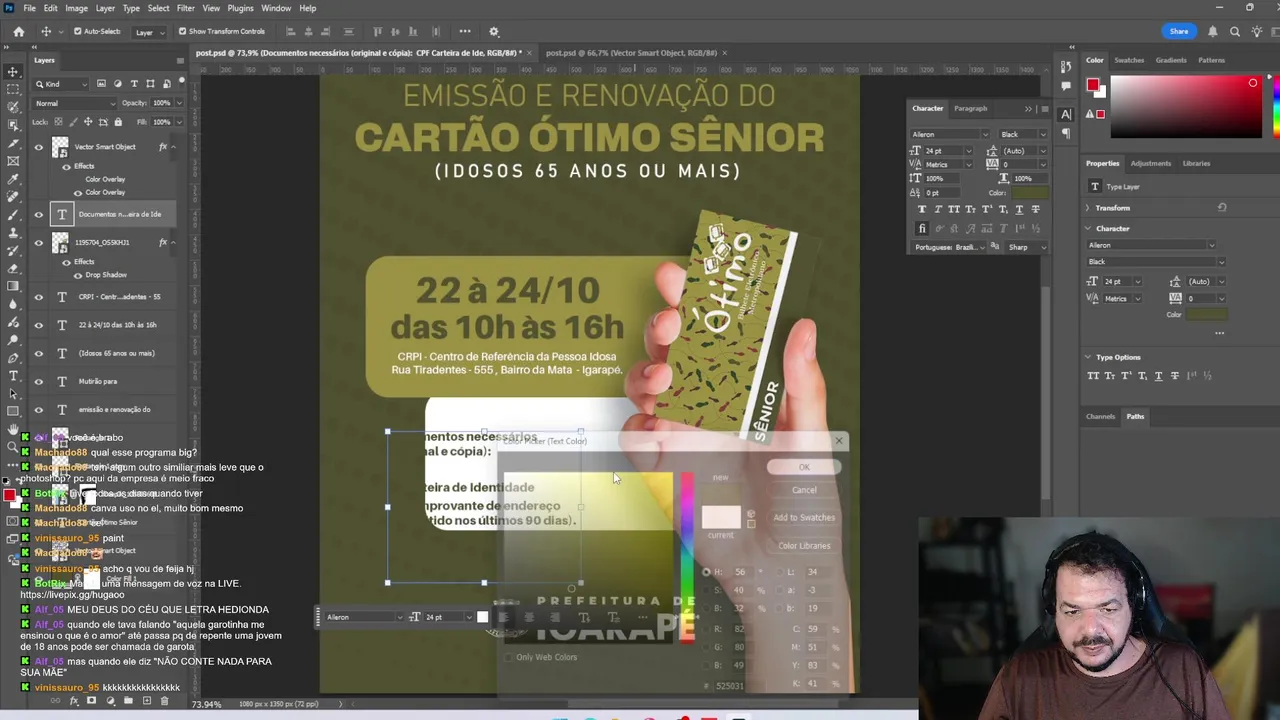Select the Hand tool

tap(13, 430)
